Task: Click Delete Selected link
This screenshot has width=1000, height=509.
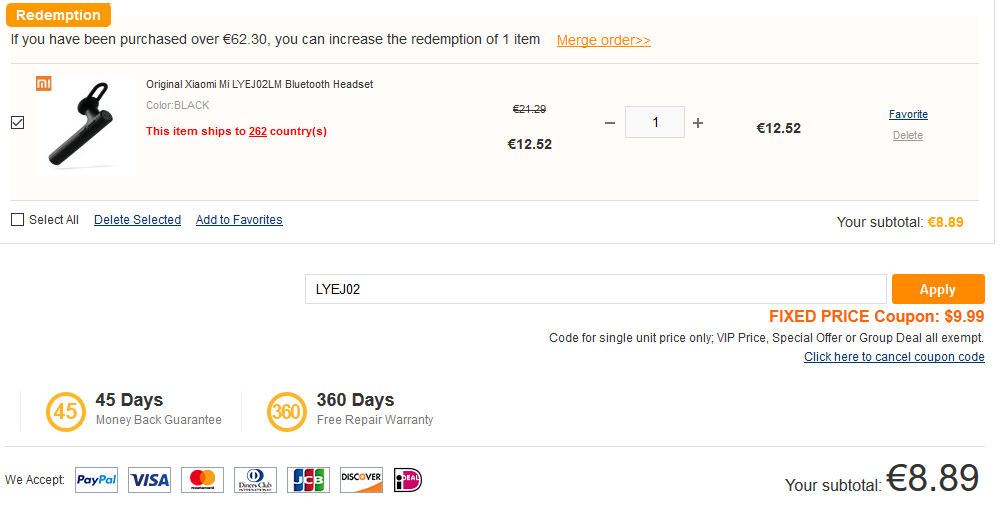Action: click(x=137, y=220)
